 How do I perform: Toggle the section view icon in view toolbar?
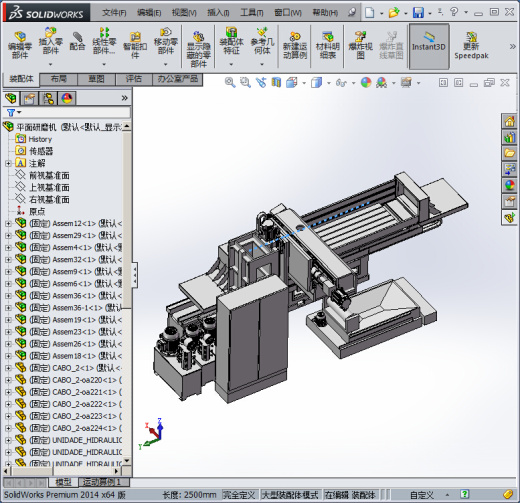pyautogui.click(x=276, y=82)
